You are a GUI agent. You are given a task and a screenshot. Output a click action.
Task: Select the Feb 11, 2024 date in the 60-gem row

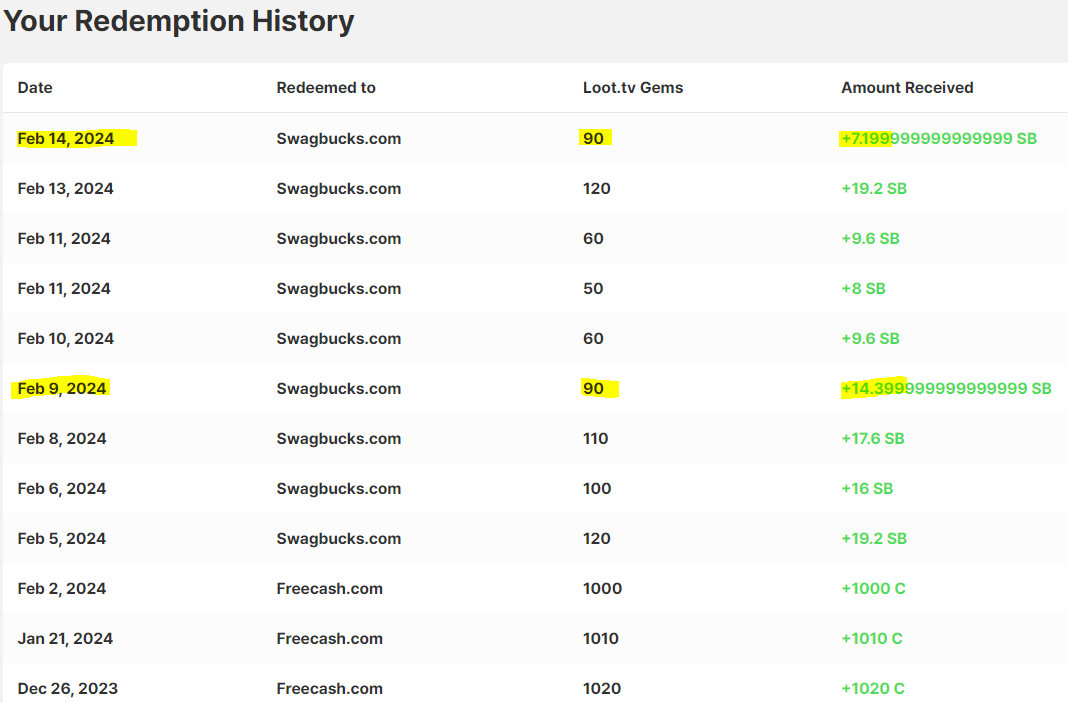point(64,239)
